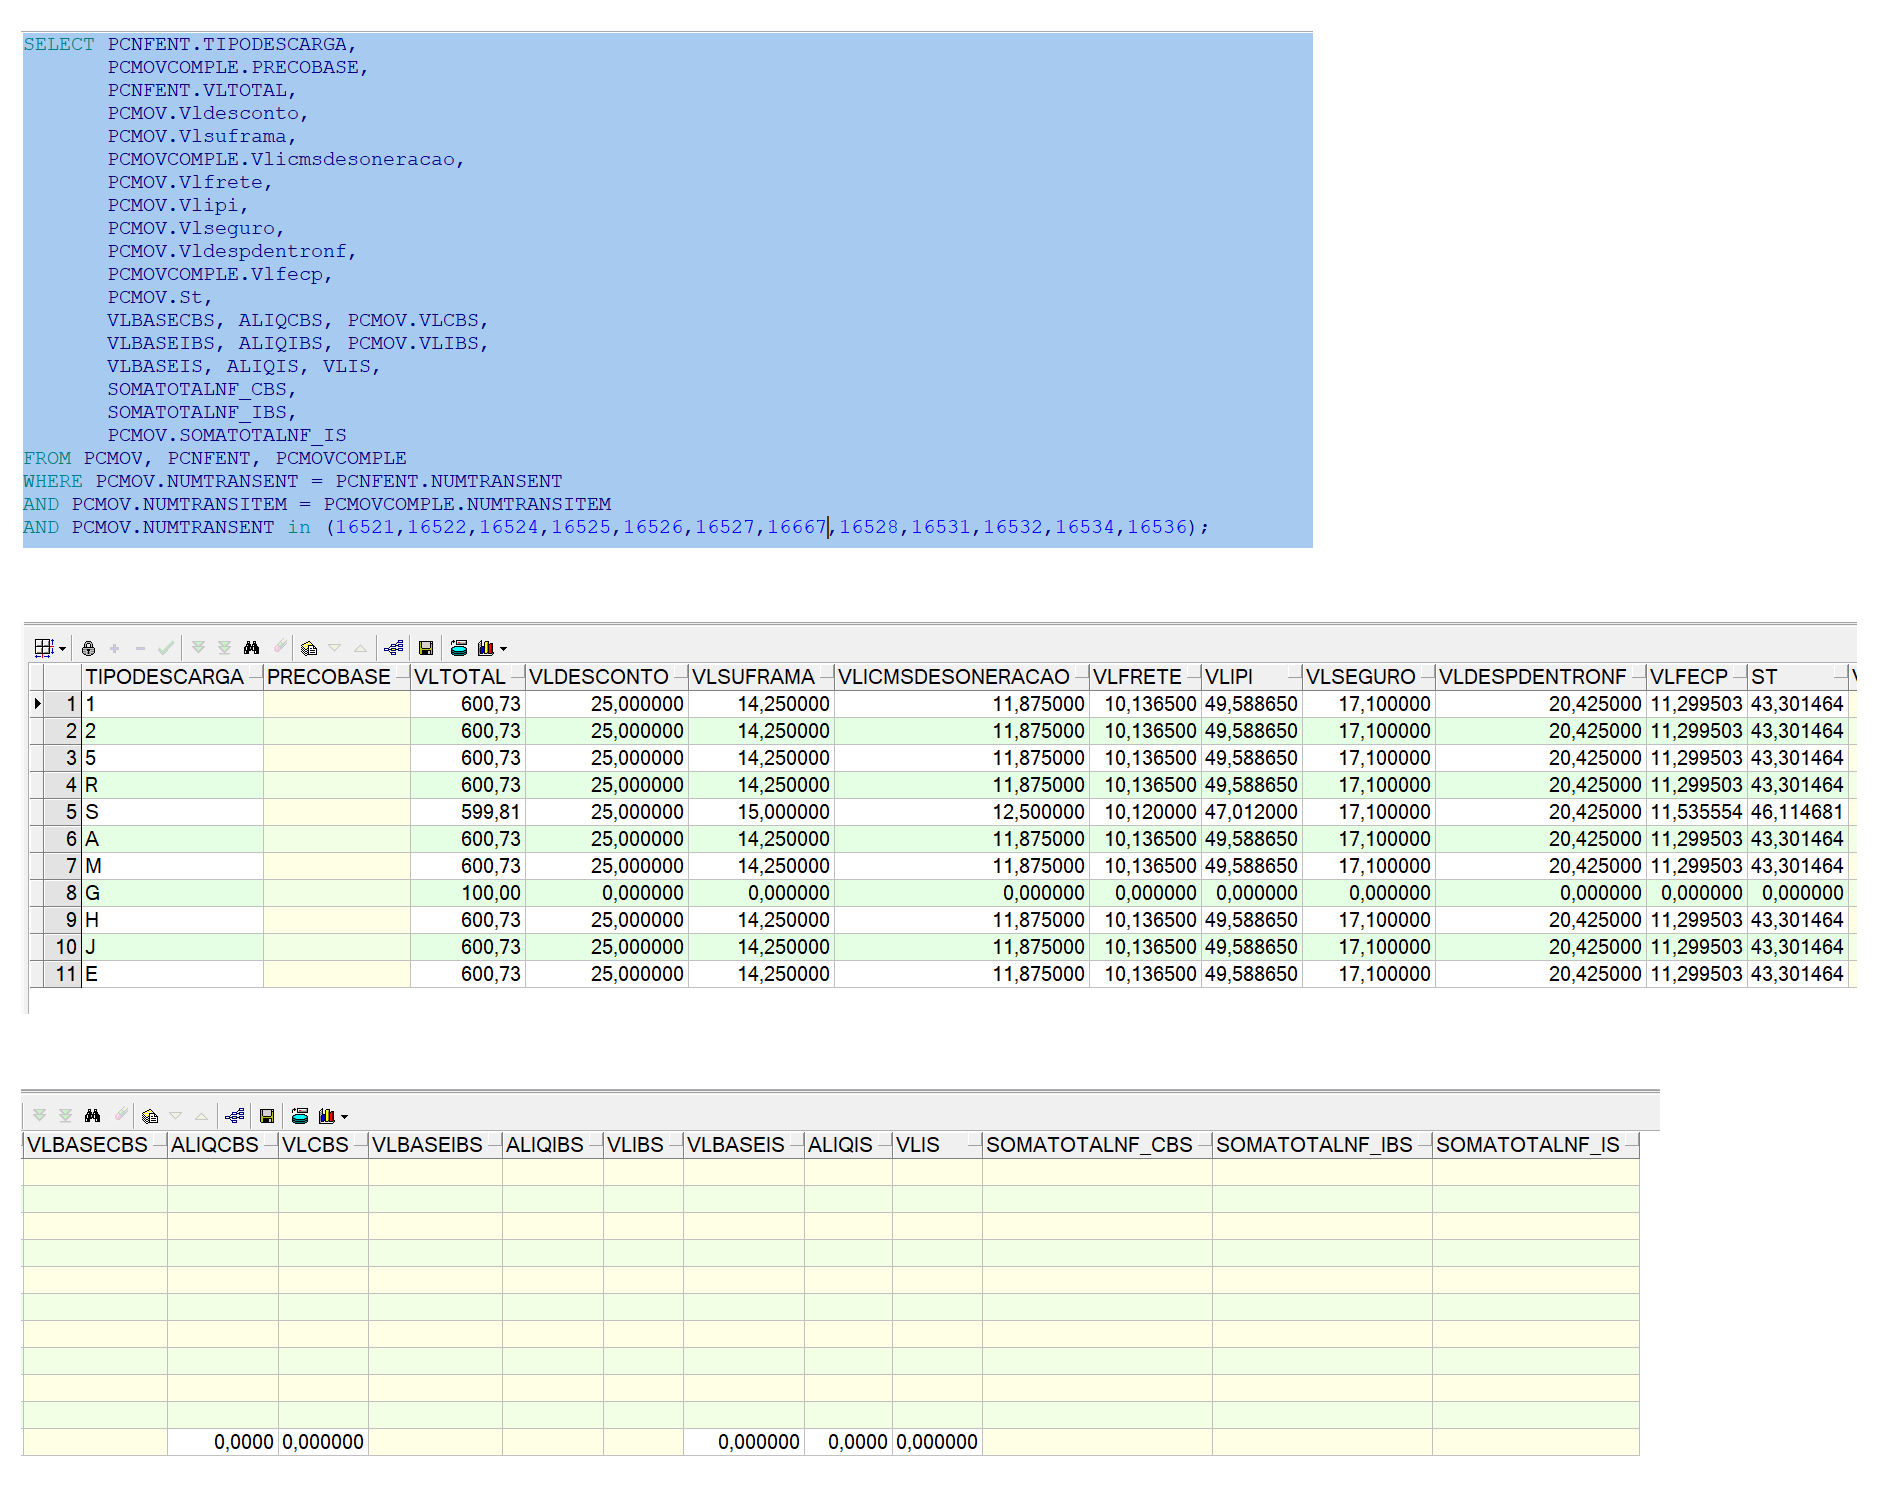1887x1490 pixels.
Task: Fetch next page in the TIPODESCARGA grid toolbar
Action: (x=198, y=648)
